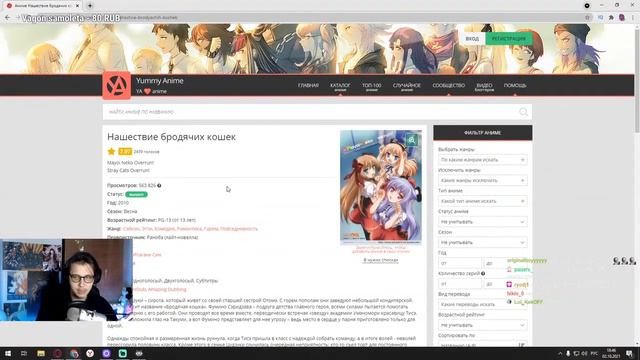Viewport: 640px width, 360px height.
Task: Click the volume icon in system tray
Action: [584, 353]
